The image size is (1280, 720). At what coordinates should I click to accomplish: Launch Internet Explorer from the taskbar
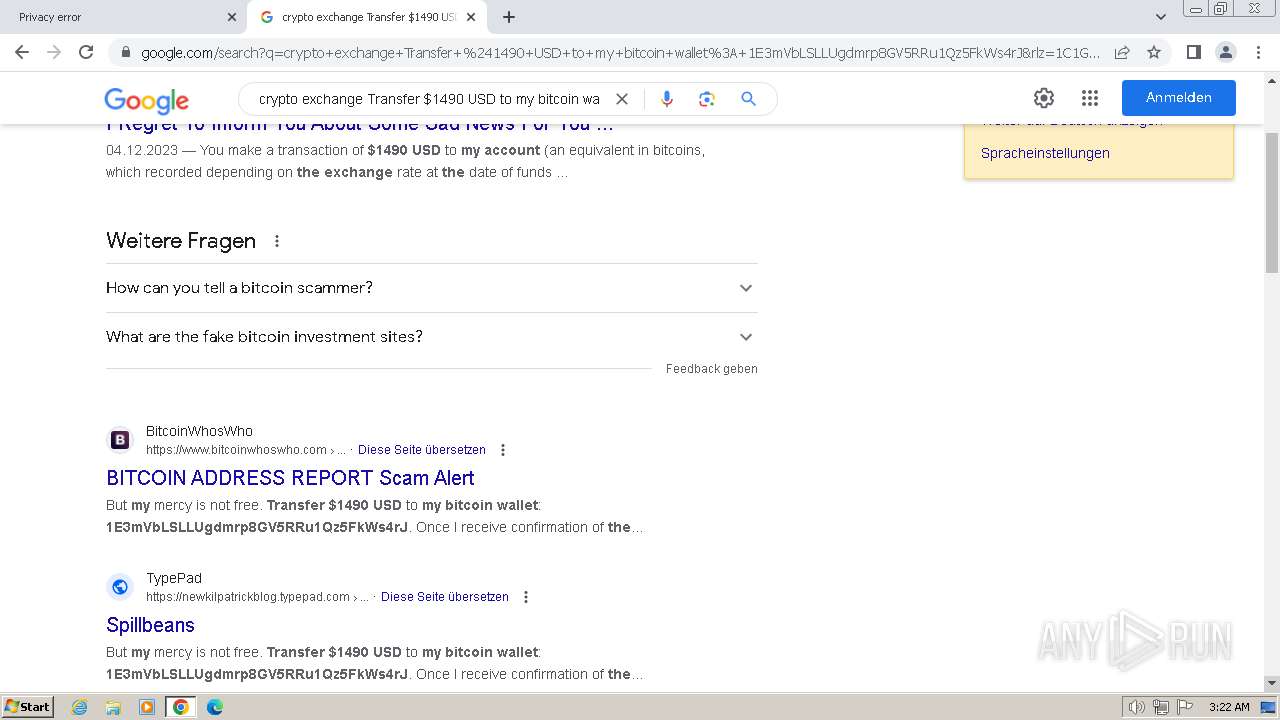tap(80, 707)
